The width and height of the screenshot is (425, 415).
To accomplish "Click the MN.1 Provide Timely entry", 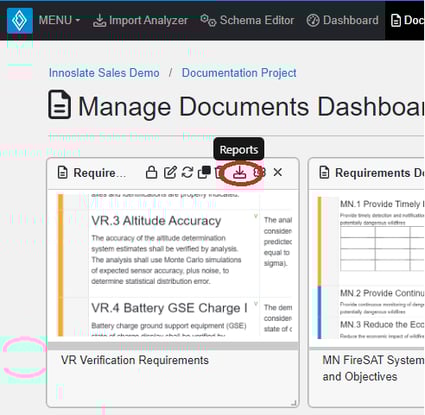I will 382,204.
